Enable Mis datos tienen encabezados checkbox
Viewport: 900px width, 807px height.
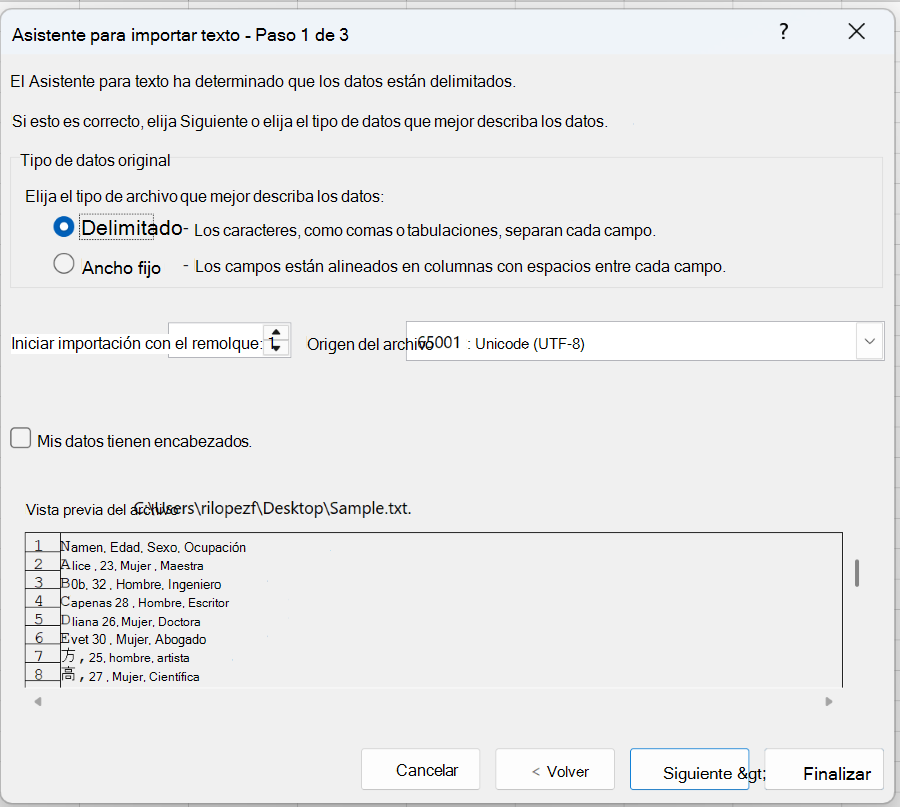point(21,438)
